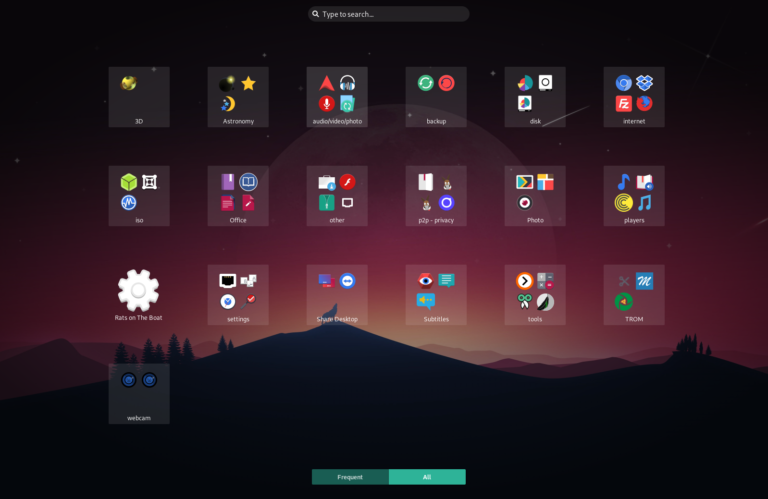Open the p2p - privacy folder
The width and height of the screenshot is (768, 499).
point(436,193)
